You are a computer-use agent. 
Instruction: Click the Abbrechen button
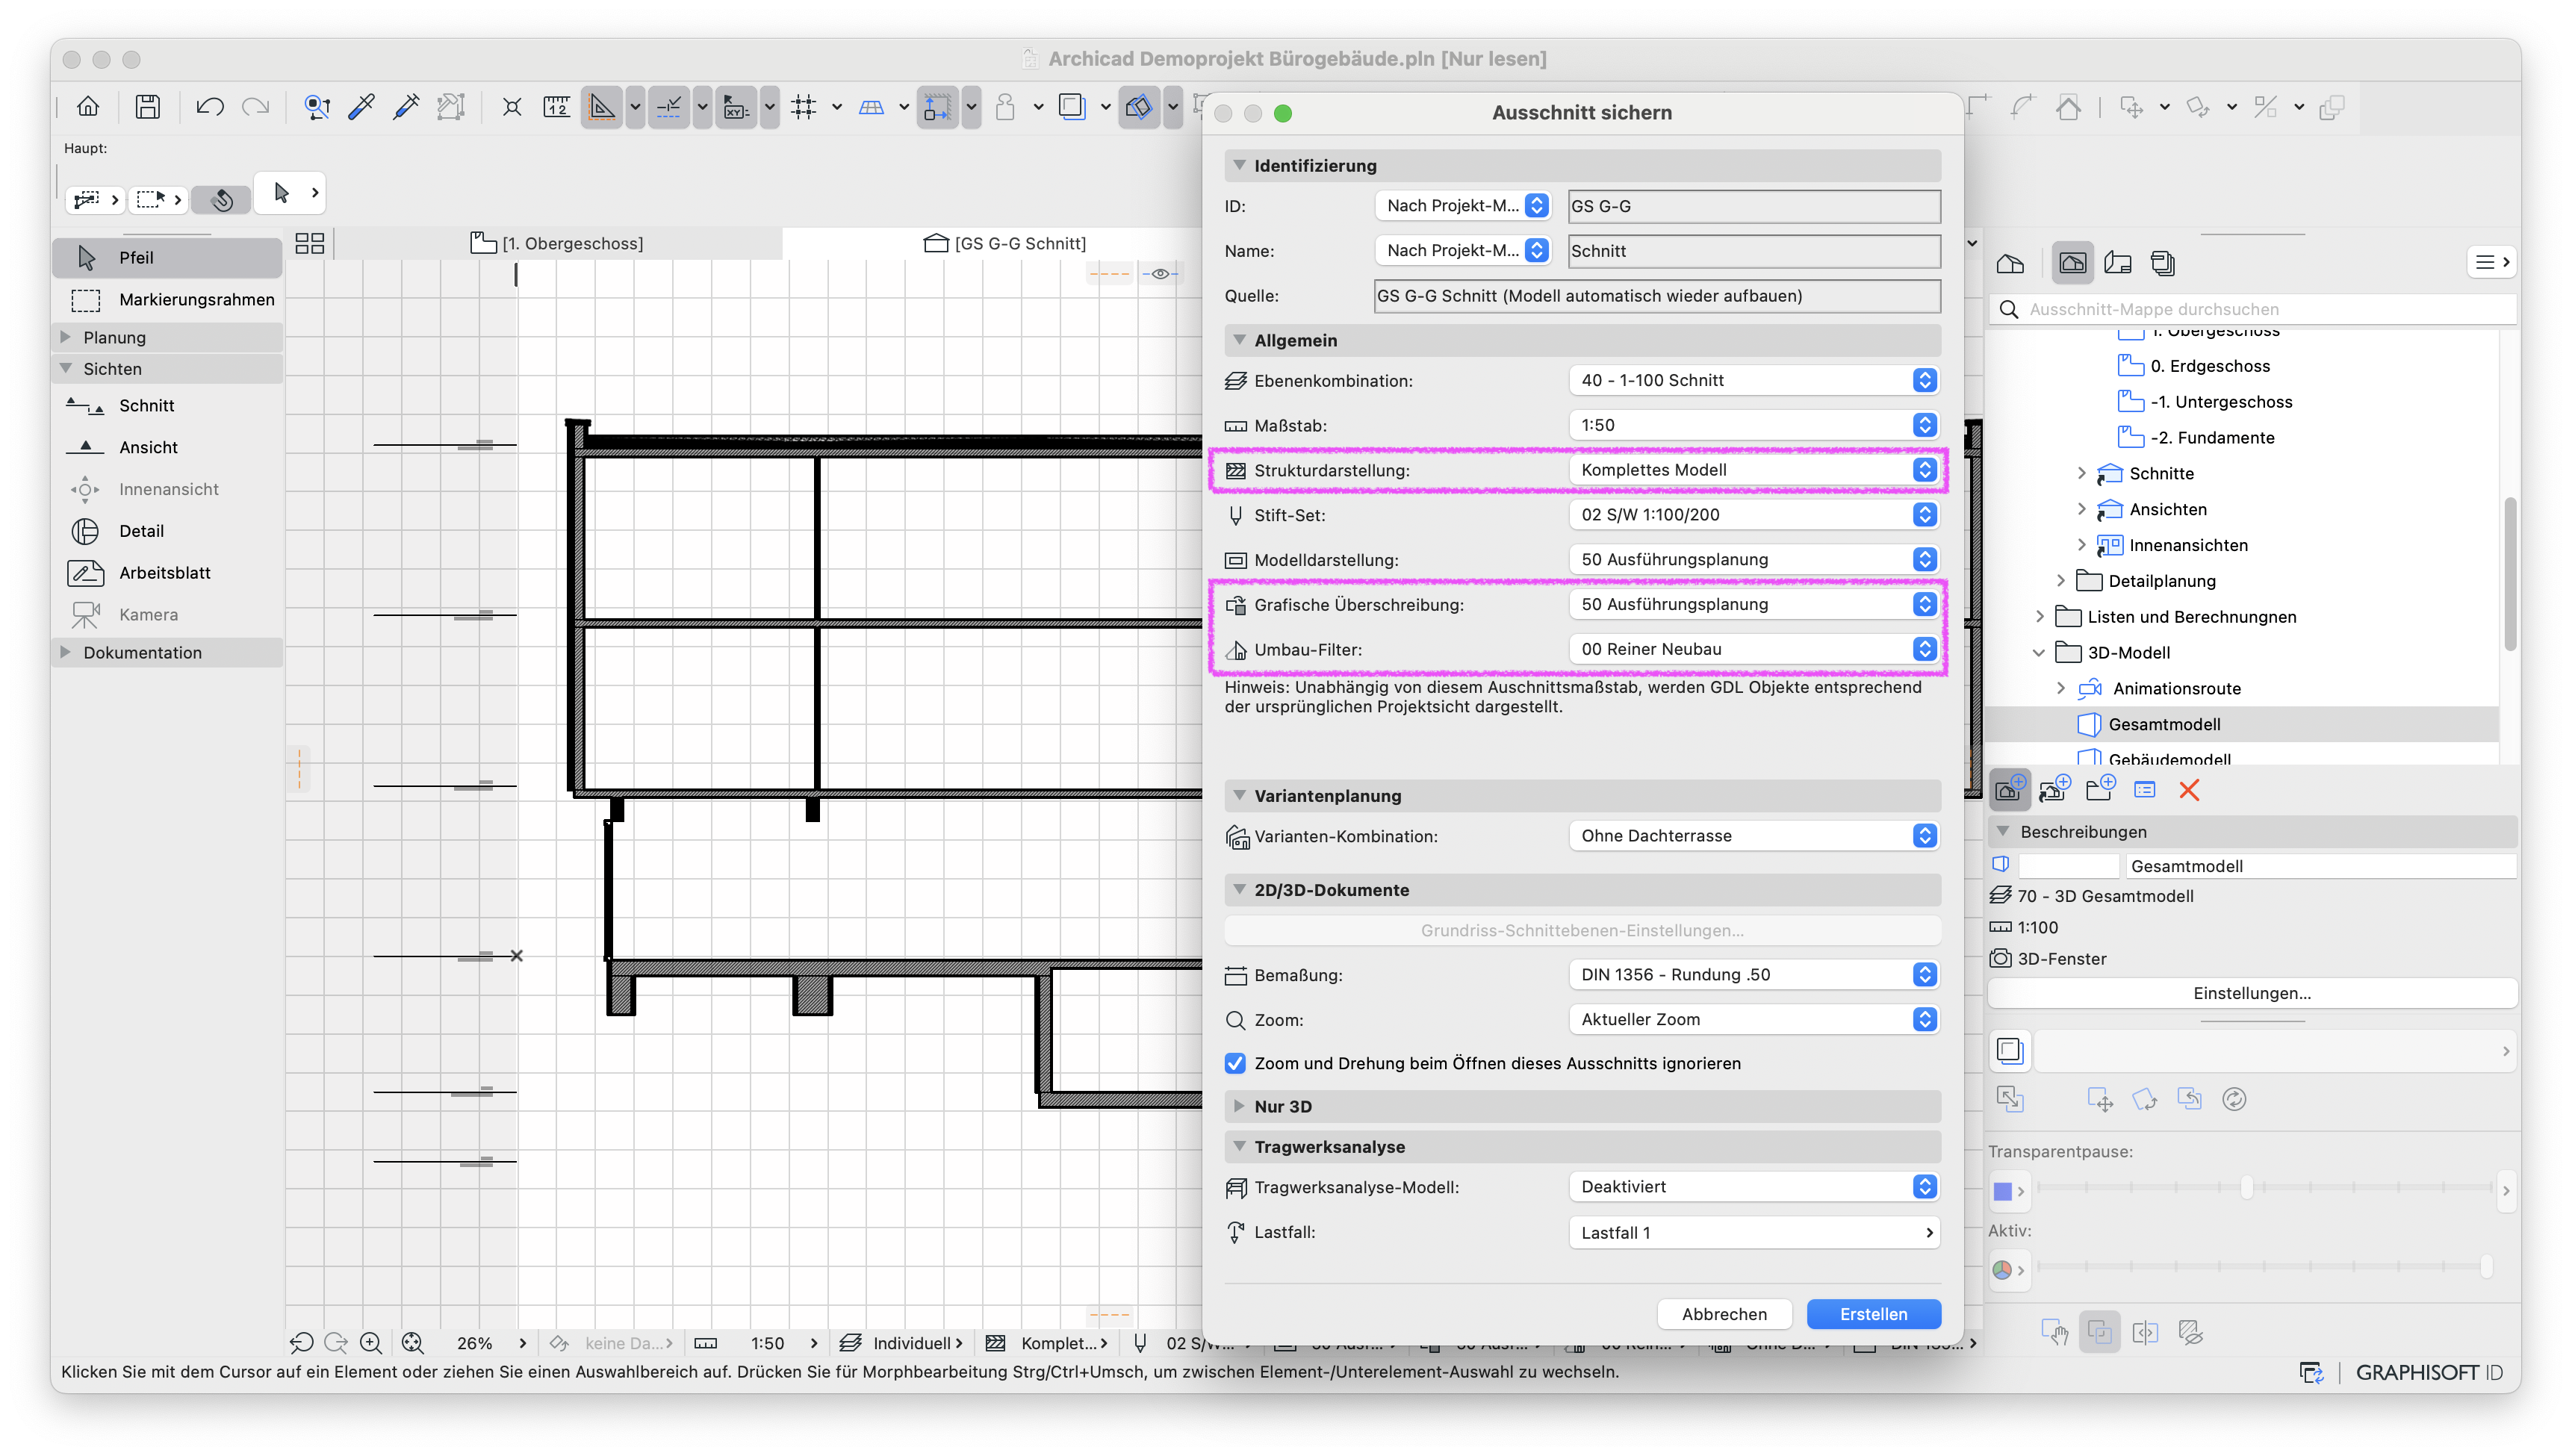[x=1724, y=1314]
